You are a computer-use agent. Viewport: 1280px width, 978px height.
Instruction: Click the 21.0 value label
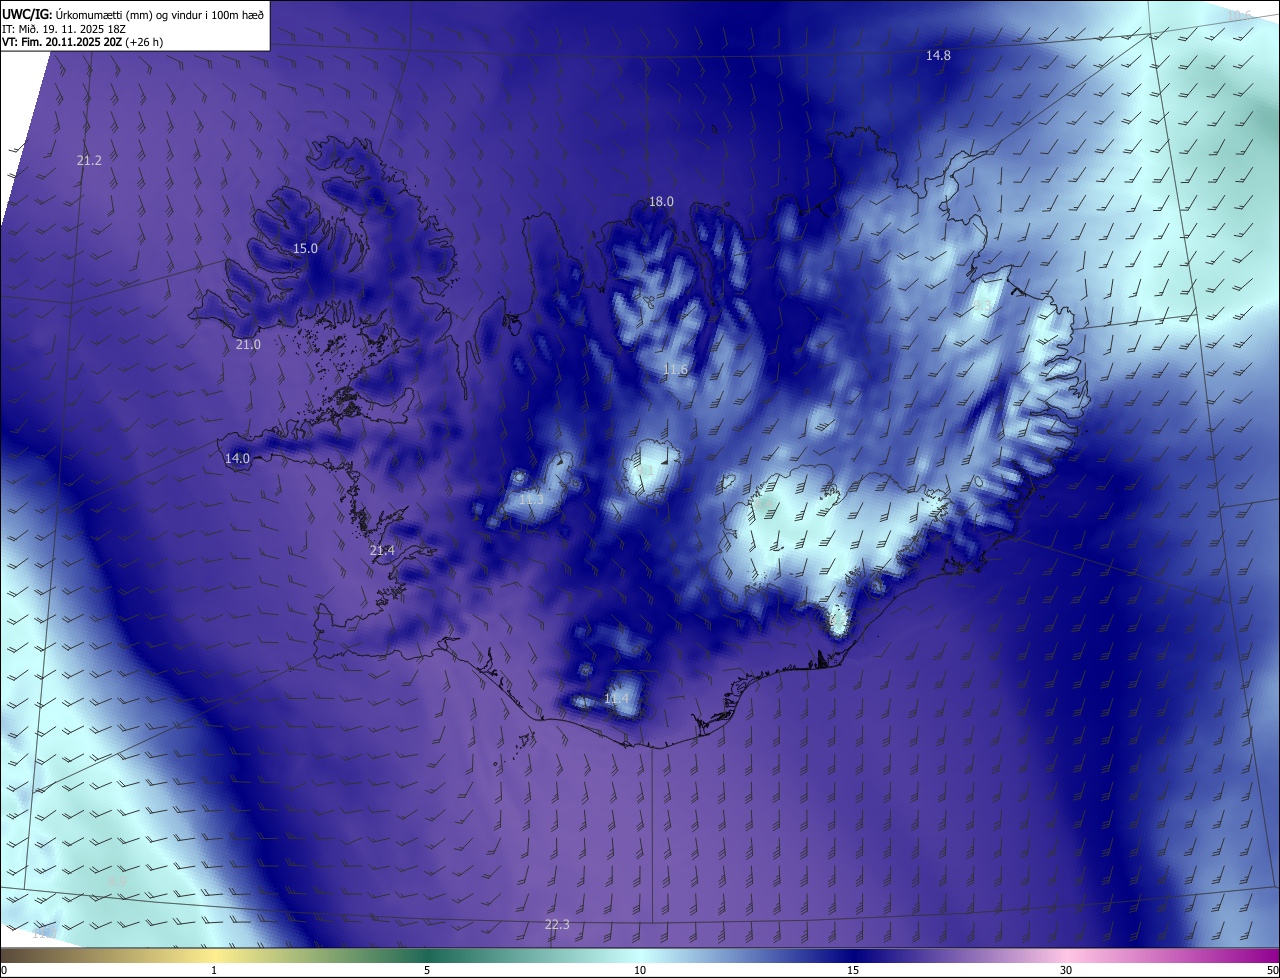pos(248,344)
